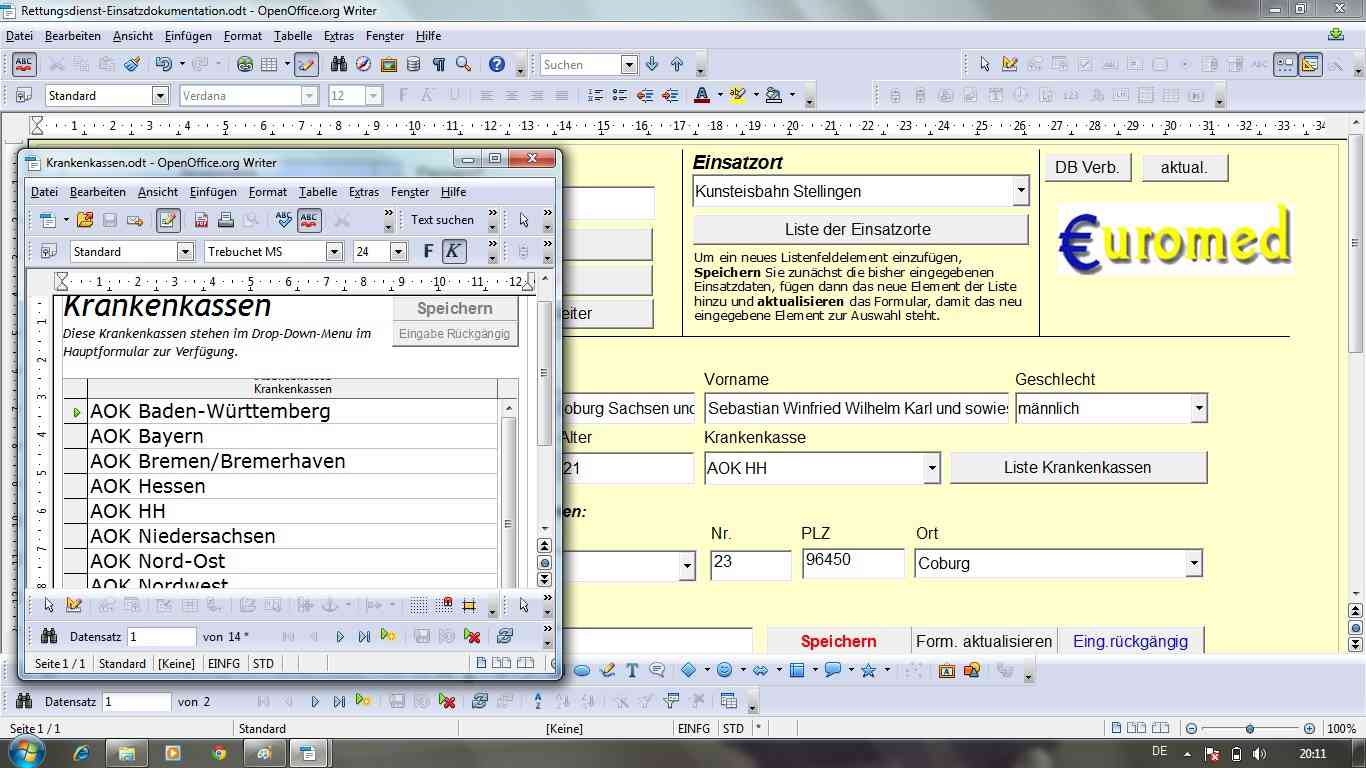Delete the current record using the red X icon
Screen dimensions: 1366x768
pos(472,637)
